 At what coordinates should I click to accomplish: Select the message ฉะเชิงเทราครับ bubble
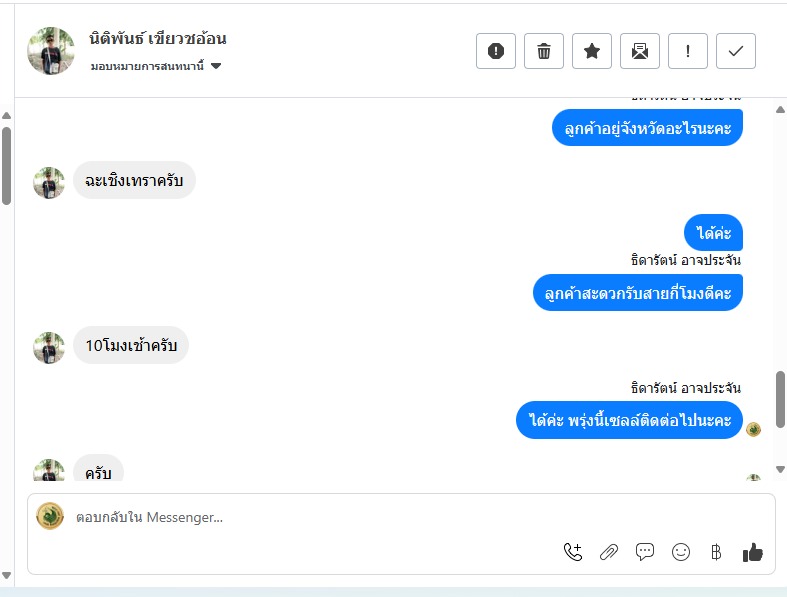tap(134, 180)
